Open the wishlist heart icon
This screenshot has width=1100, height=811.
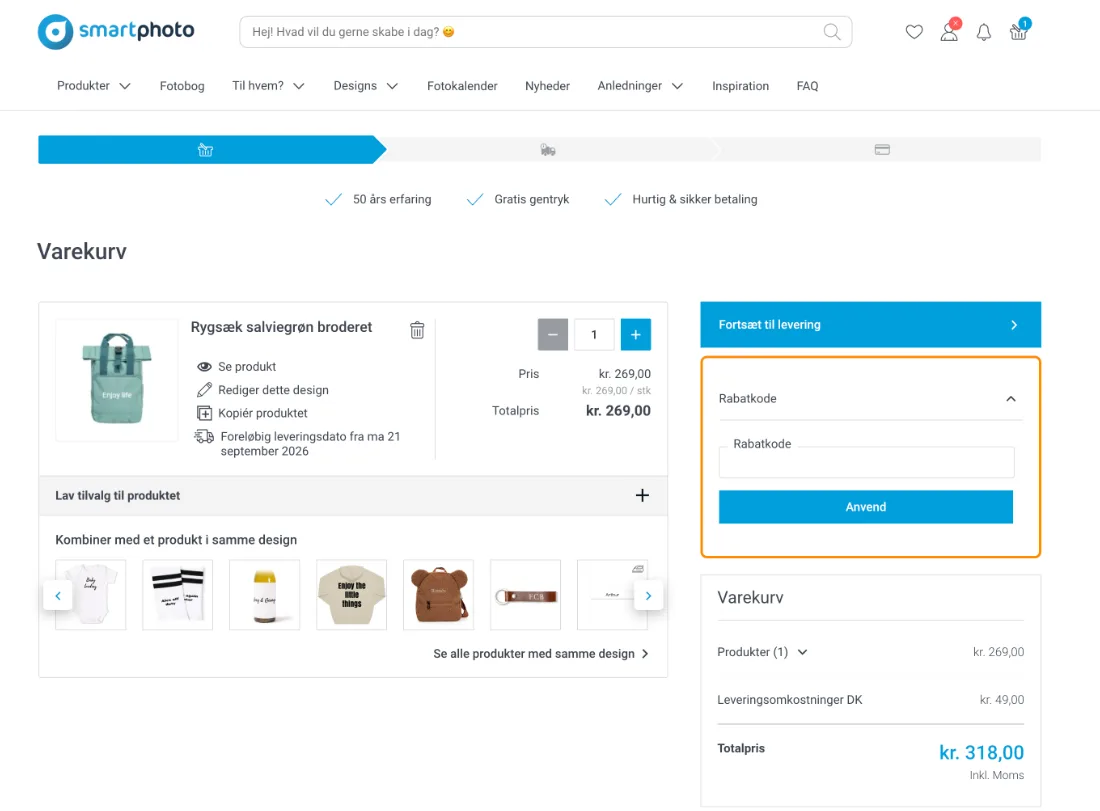point(913,32)
